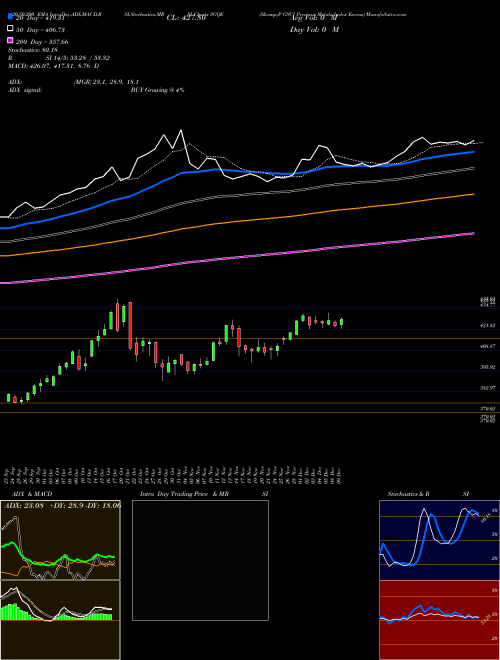The height and width of the screenshot is (660, 500).
Task: Click the 'Intra Day Trading Price' panel title
Action: 174,494
